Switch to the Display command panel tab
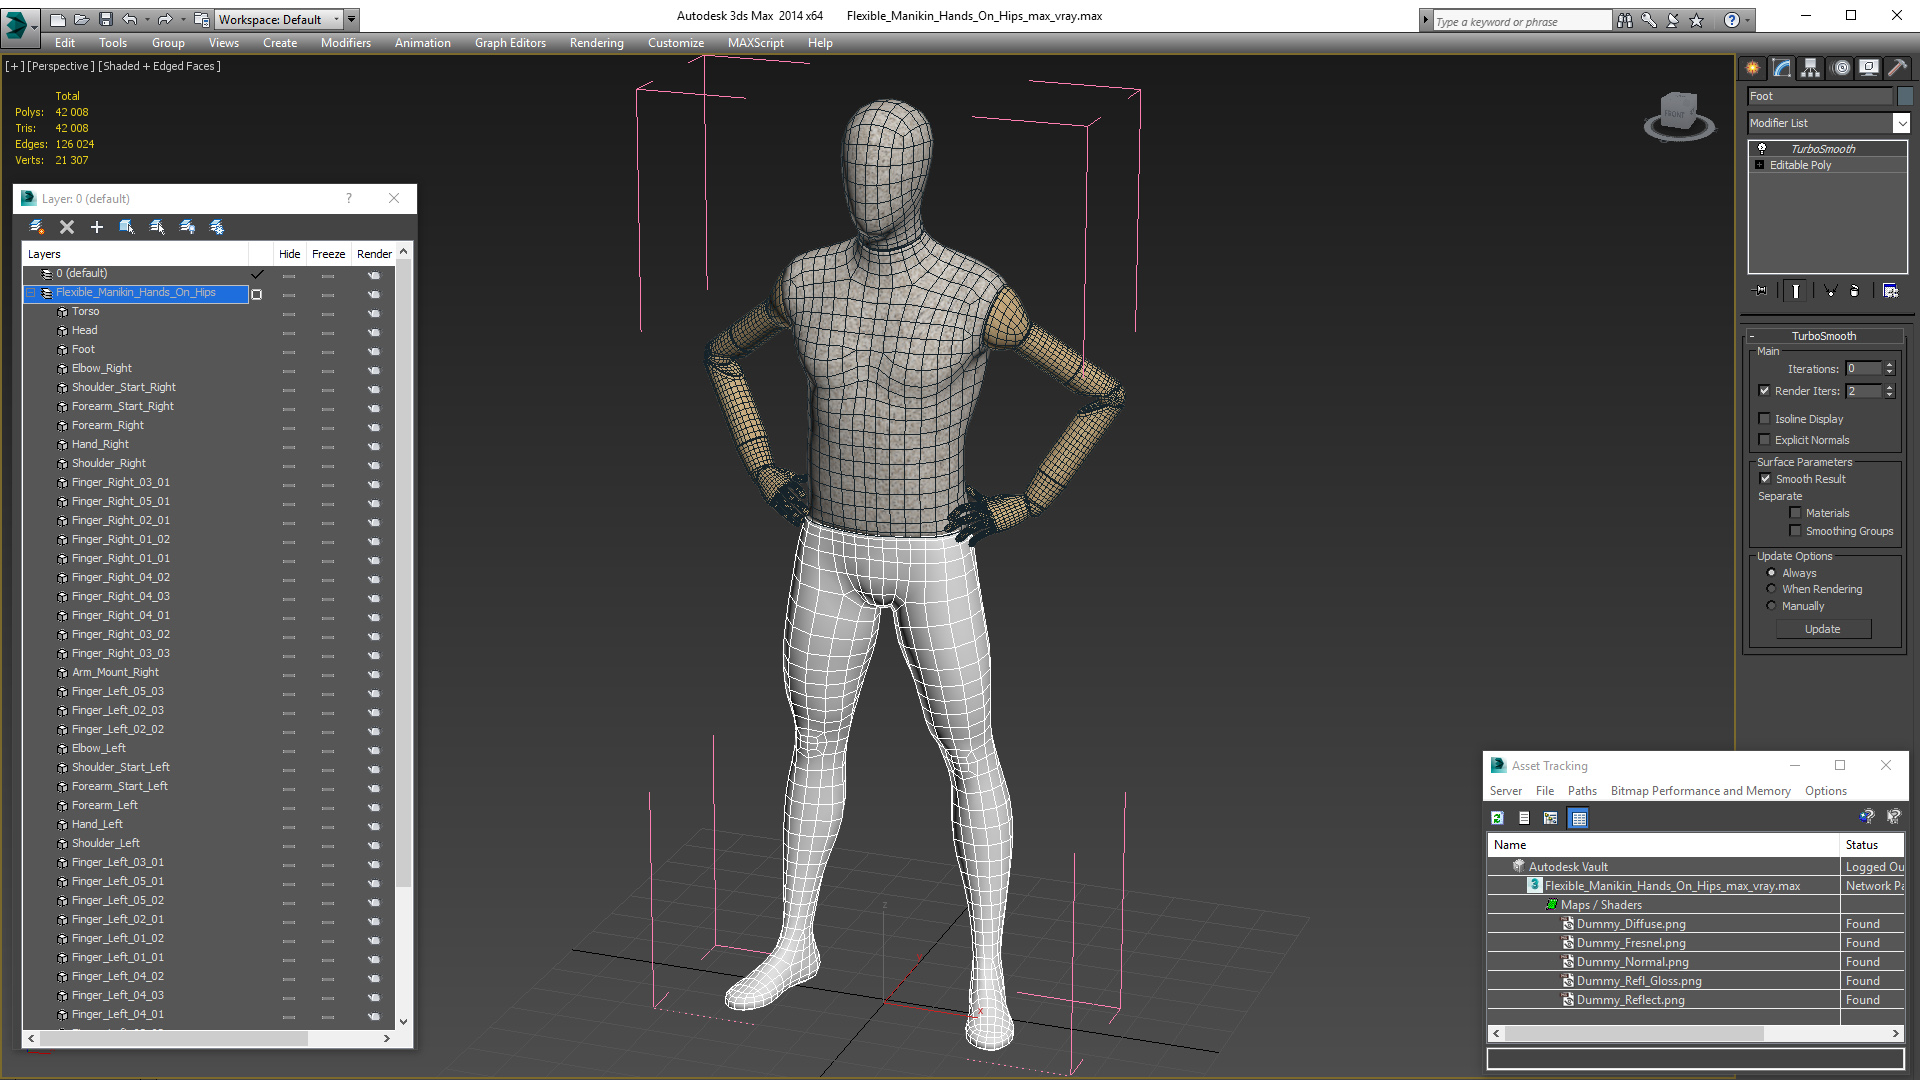Image resolution: width=1920 pixels, height=1080 pixels. pyautogui.click(x=1869, y=68)
